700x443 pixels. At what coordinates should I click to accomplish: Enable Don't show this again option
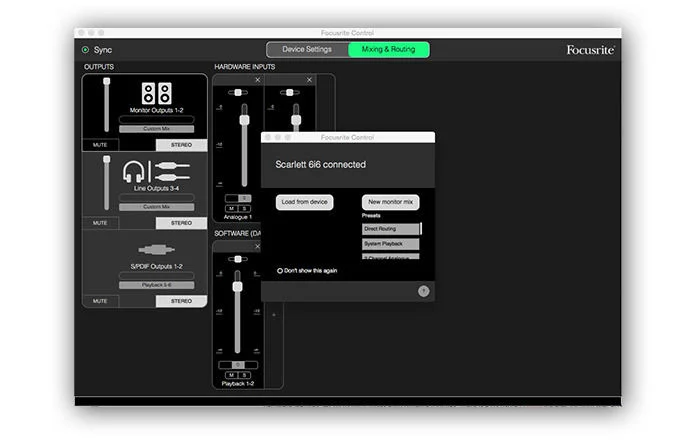point(280,270)
